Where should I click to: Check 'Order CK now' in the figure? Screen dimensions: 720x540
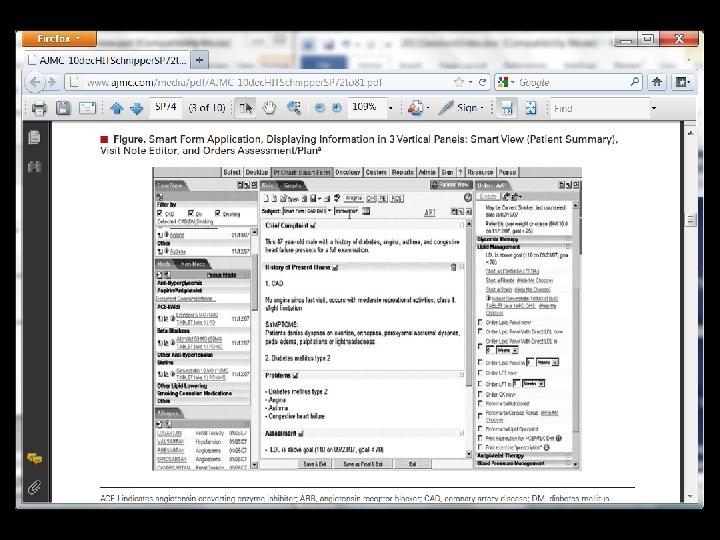[x=480, y=394]
